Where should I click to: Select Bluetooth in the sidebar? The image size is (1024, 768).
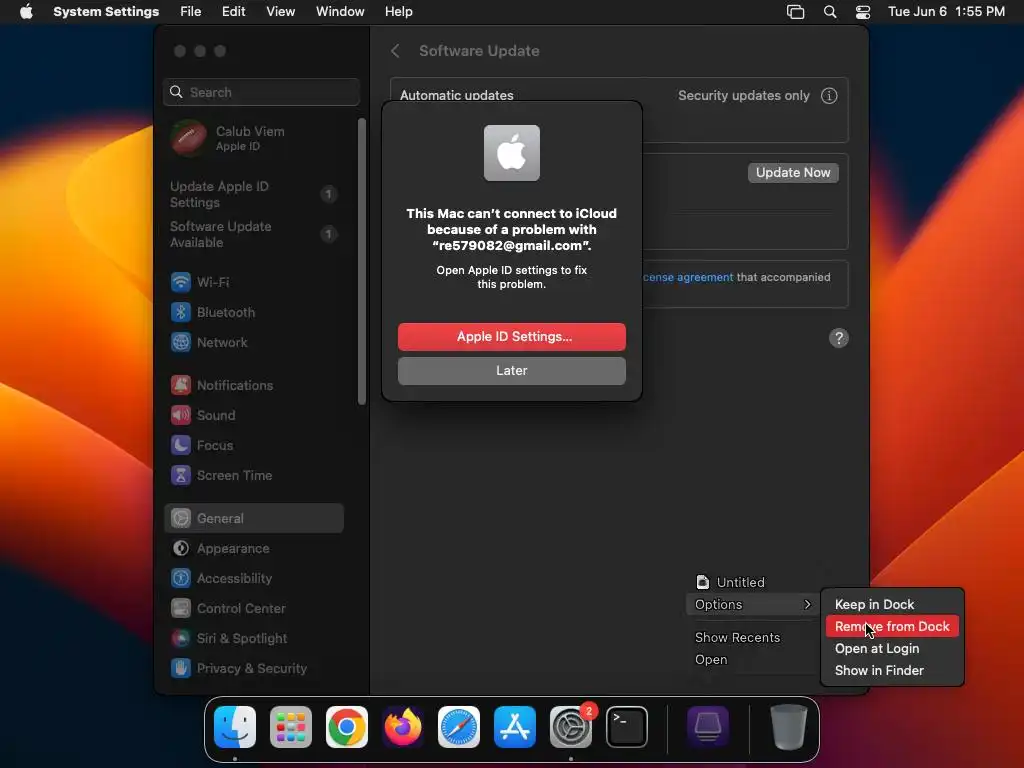253,312
